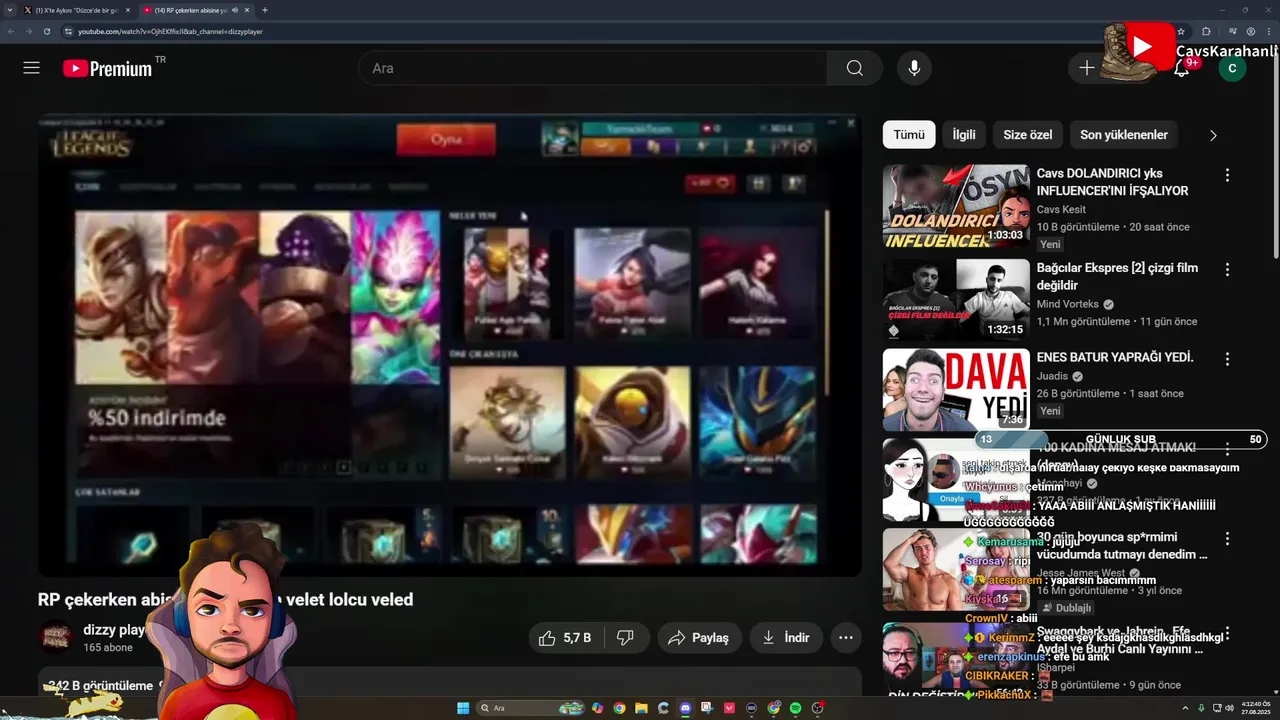Select the Tümü filter chip
The image size is (1280, 720).
tap(909, 135)
